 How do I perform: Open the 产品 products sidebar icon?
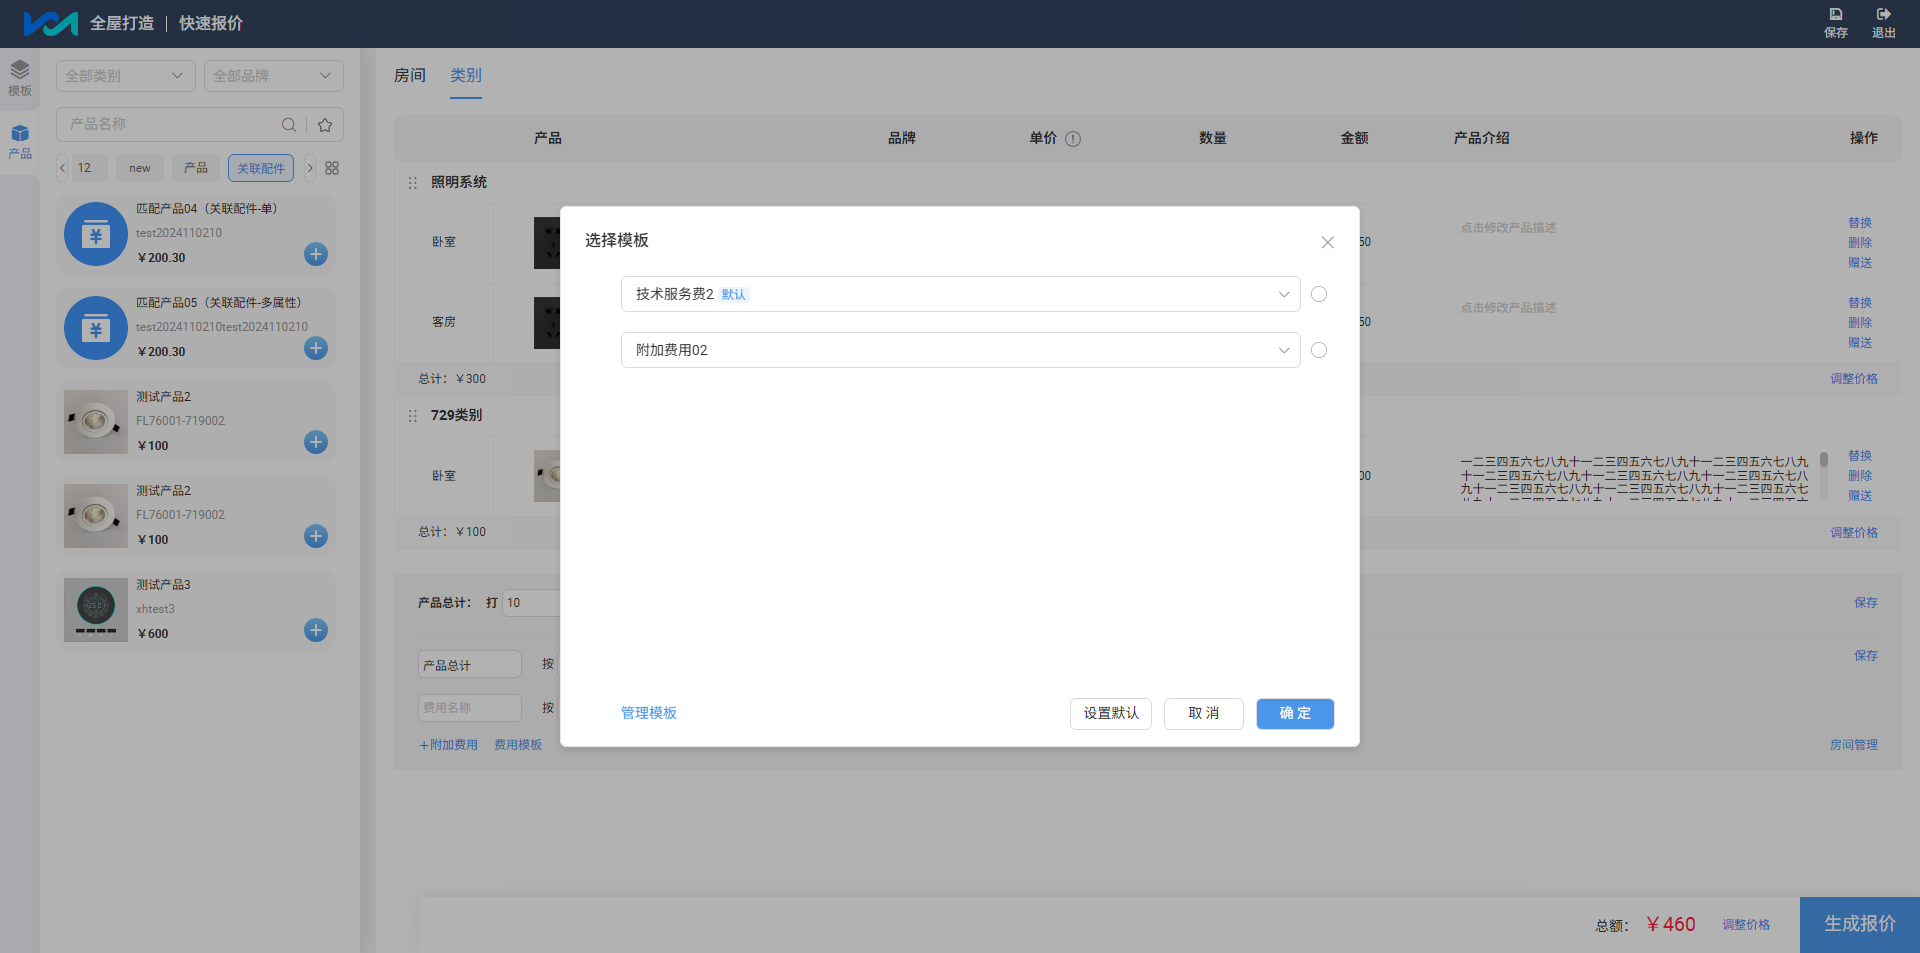click(20, 142)
